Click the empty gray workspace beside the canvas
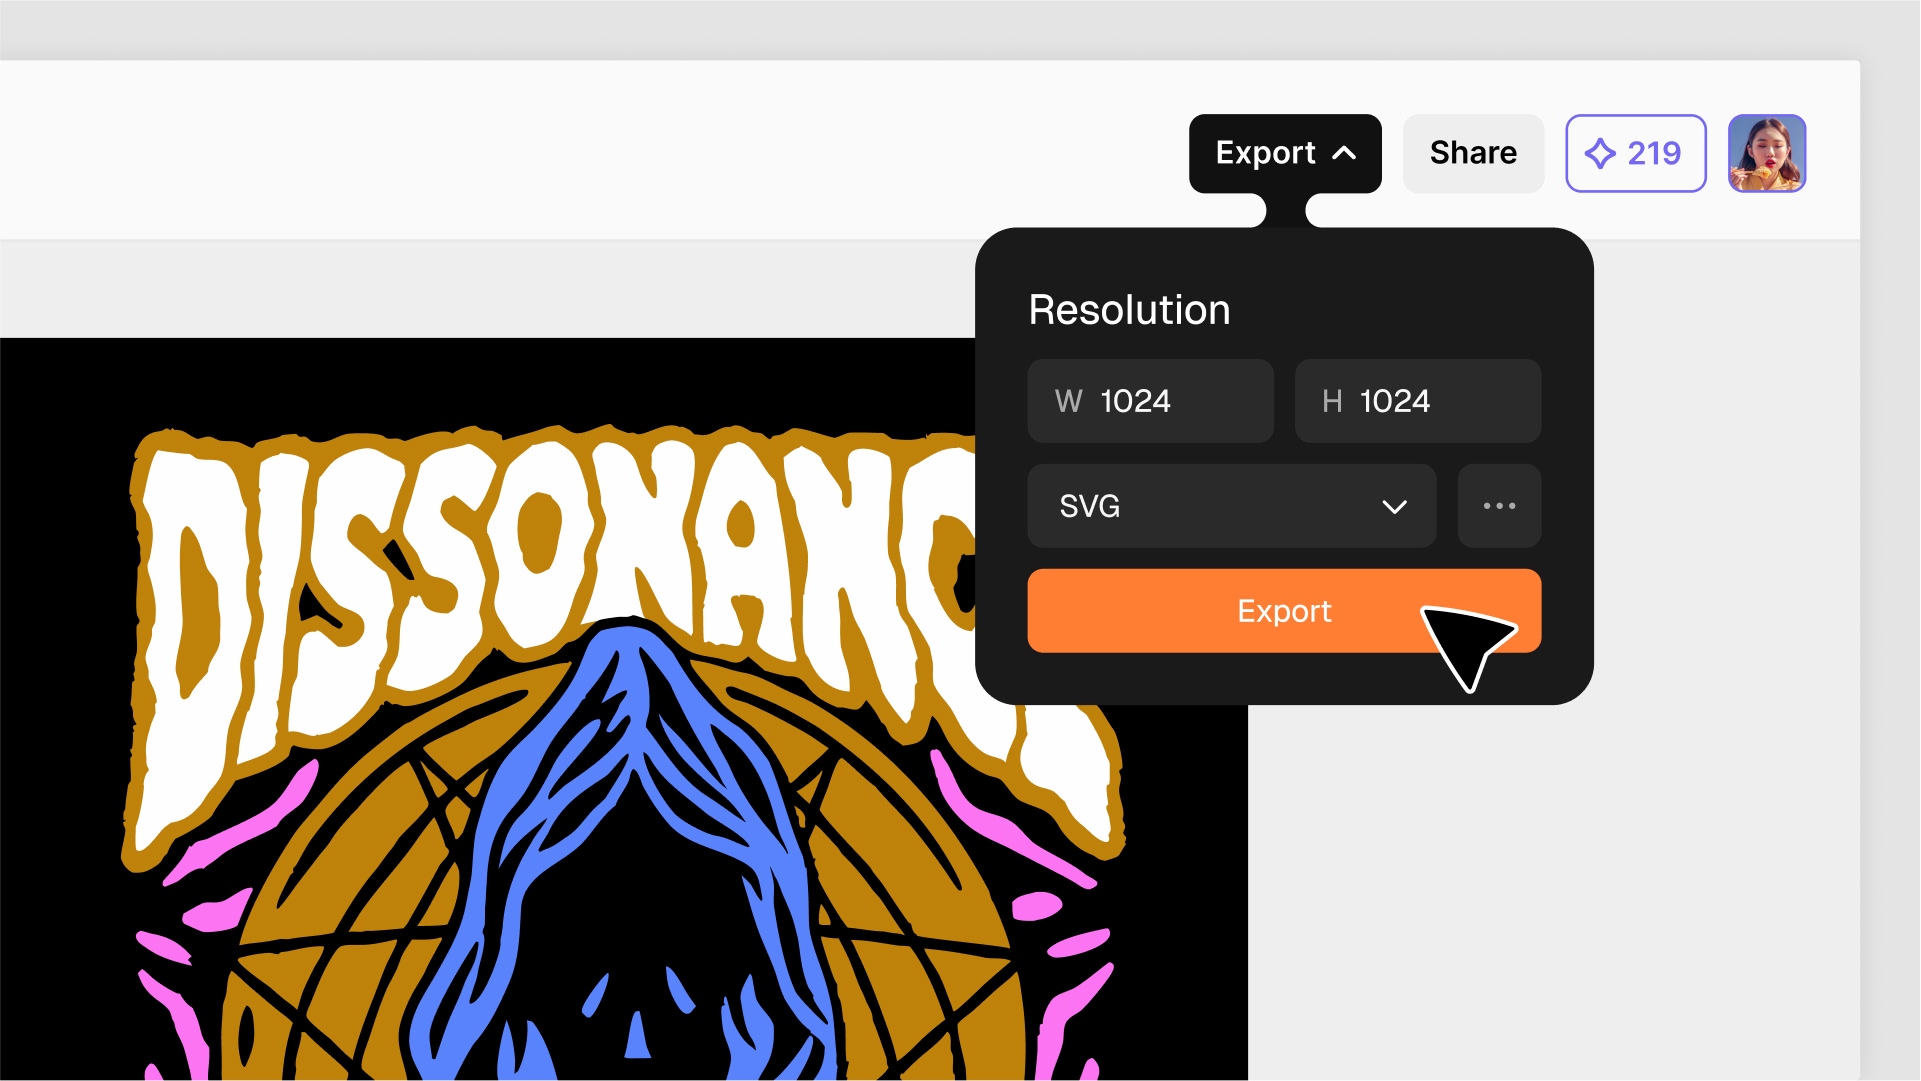 (1550, 880)
